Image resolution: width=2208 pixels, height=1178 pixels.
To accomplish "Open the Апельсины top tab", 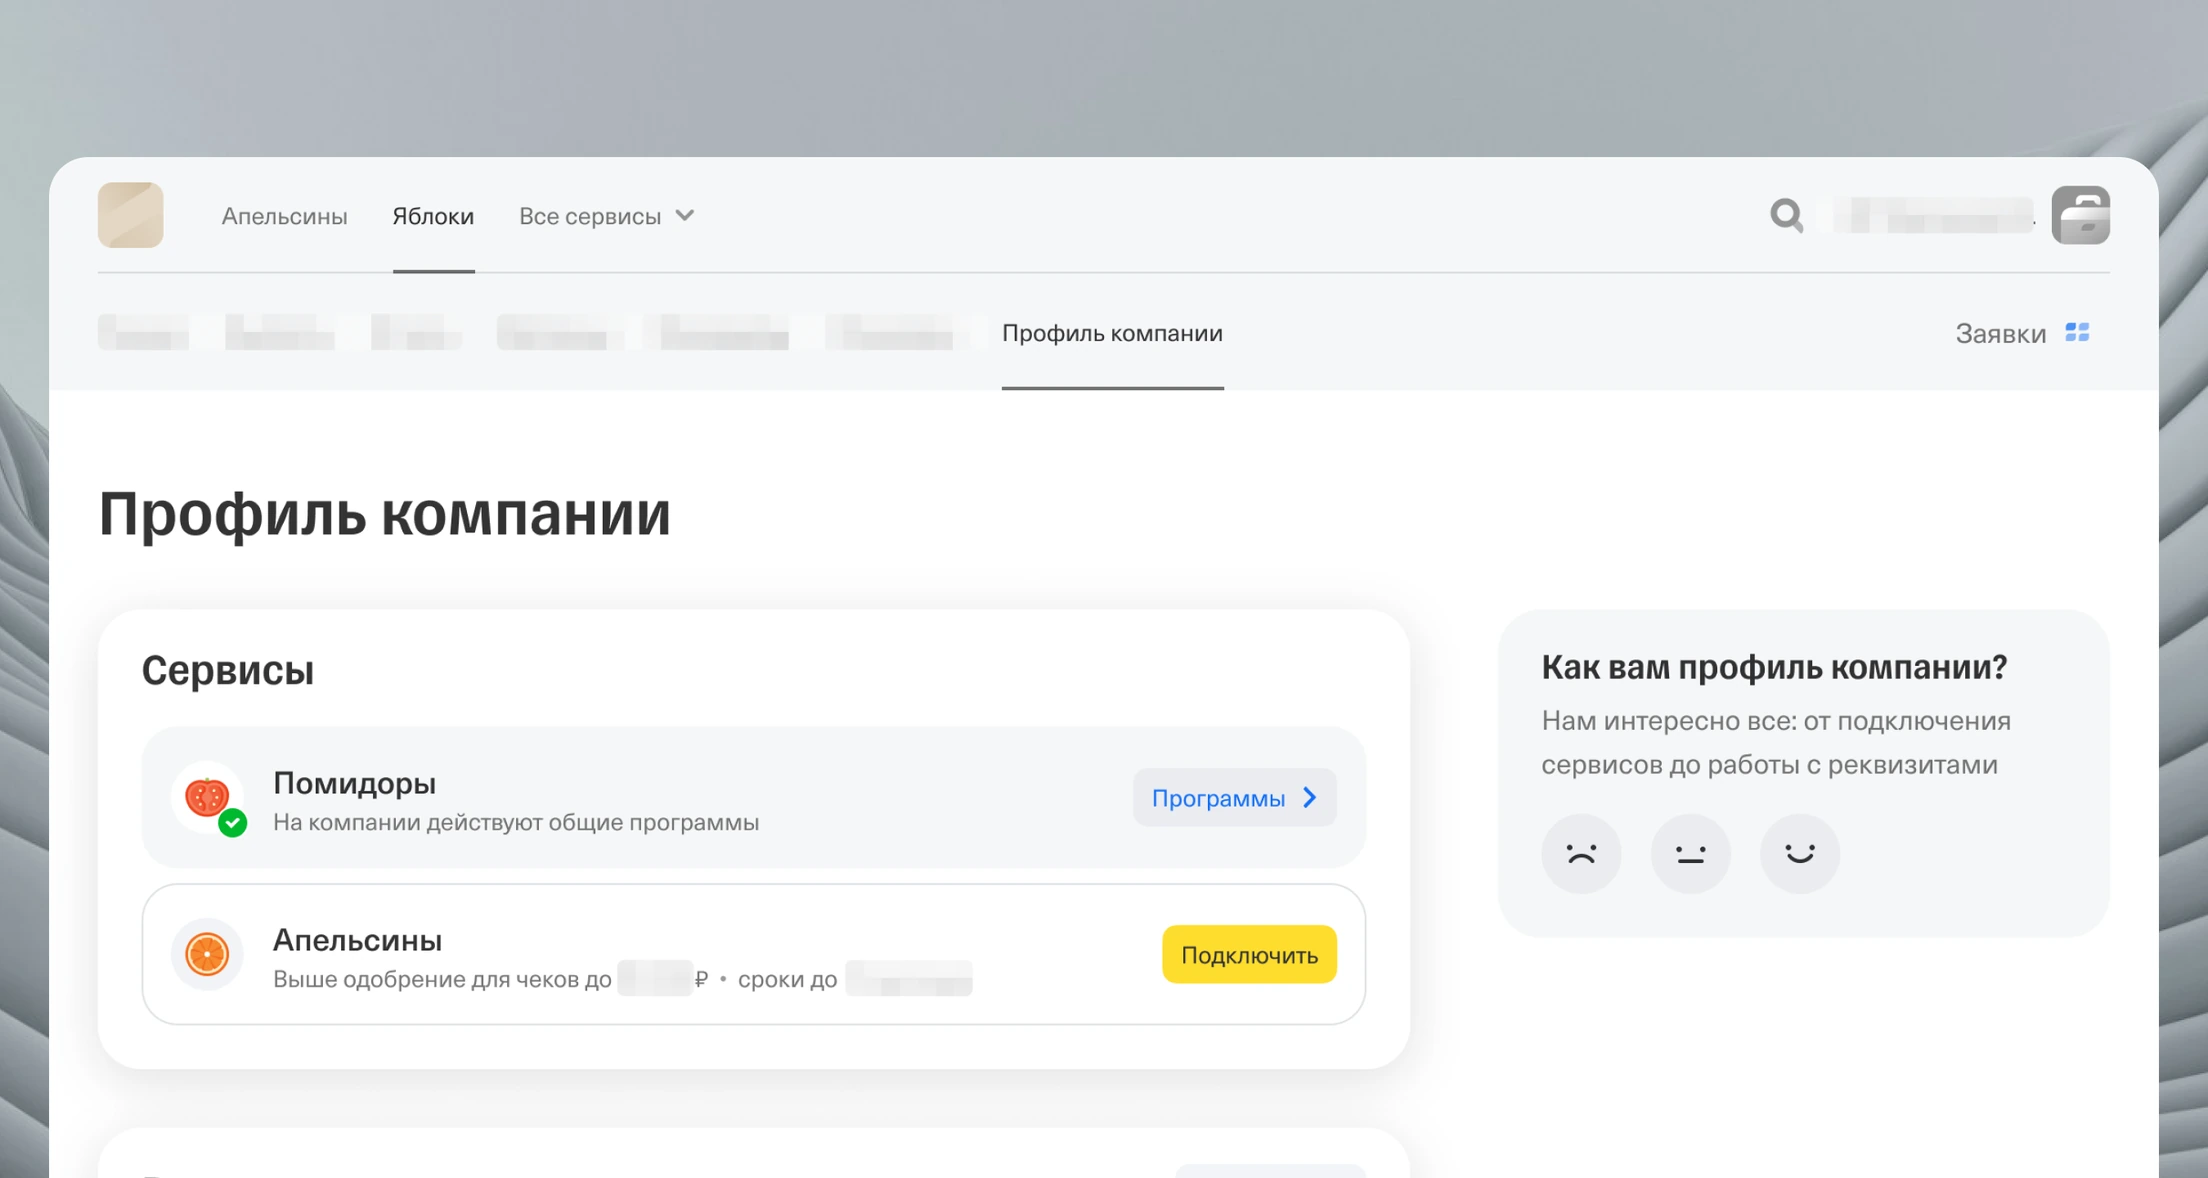I will [284, 216].
